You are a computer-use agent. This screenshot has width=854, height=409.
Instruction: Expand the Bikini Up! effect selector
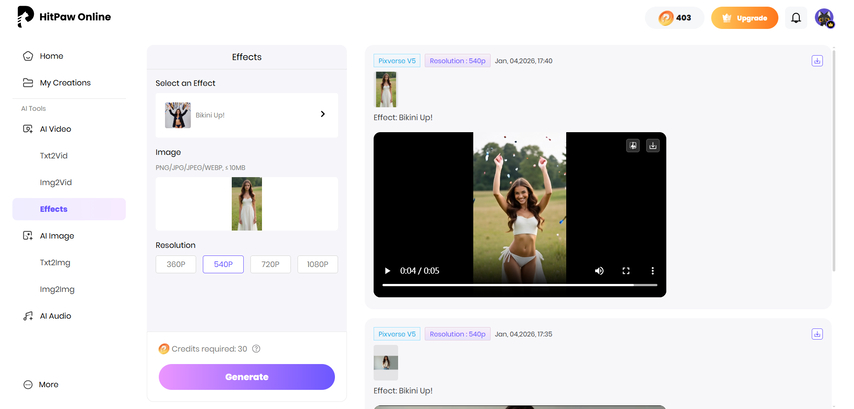click(247, 115)
